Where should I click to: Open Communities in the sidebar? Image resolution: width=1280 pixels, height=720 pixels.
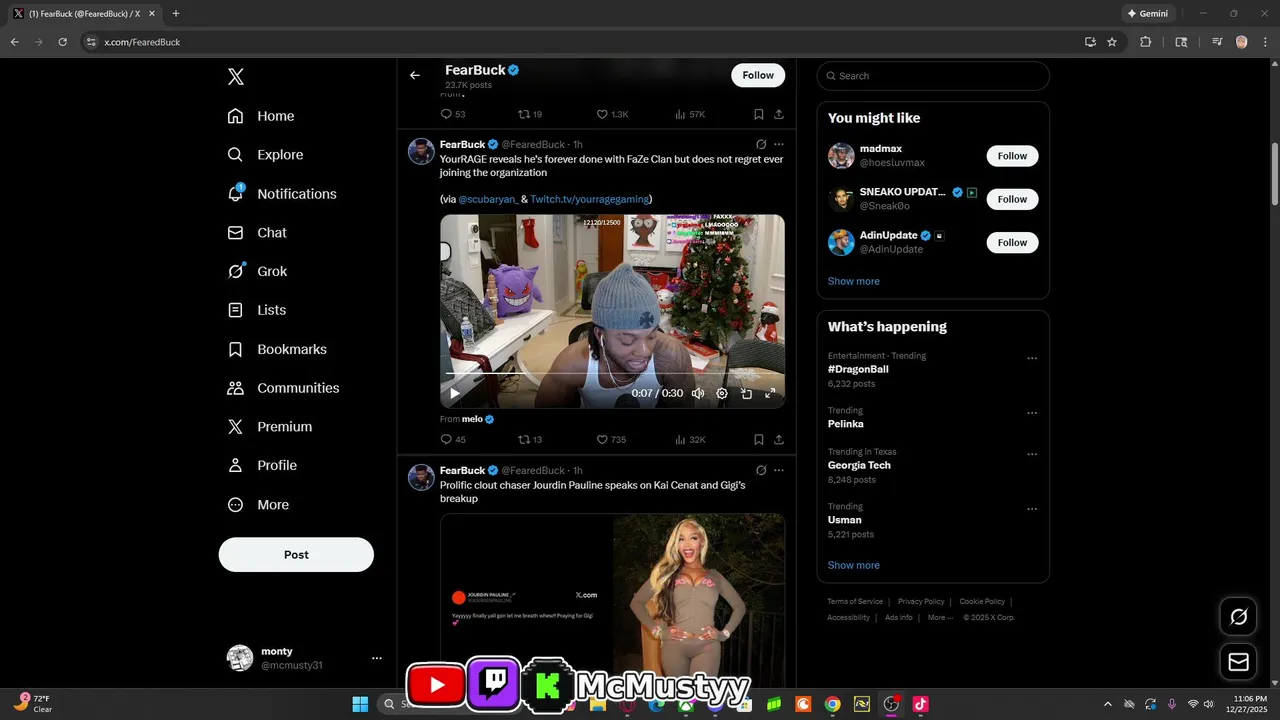pos(283,388)
